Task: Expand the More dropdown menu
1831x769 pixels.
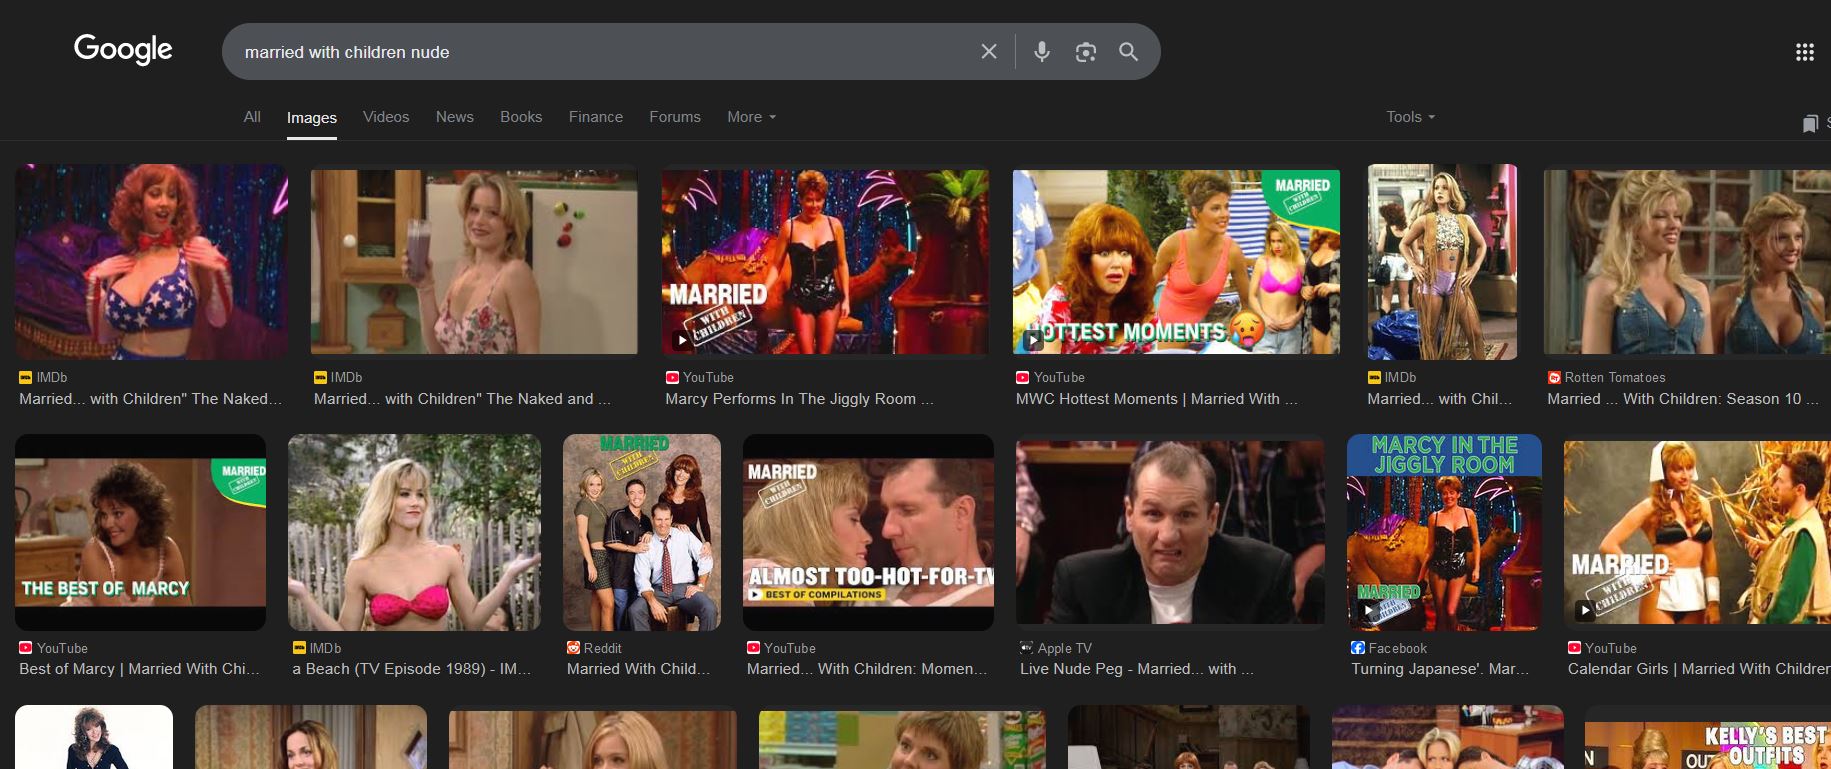Action: pos(751,117)
